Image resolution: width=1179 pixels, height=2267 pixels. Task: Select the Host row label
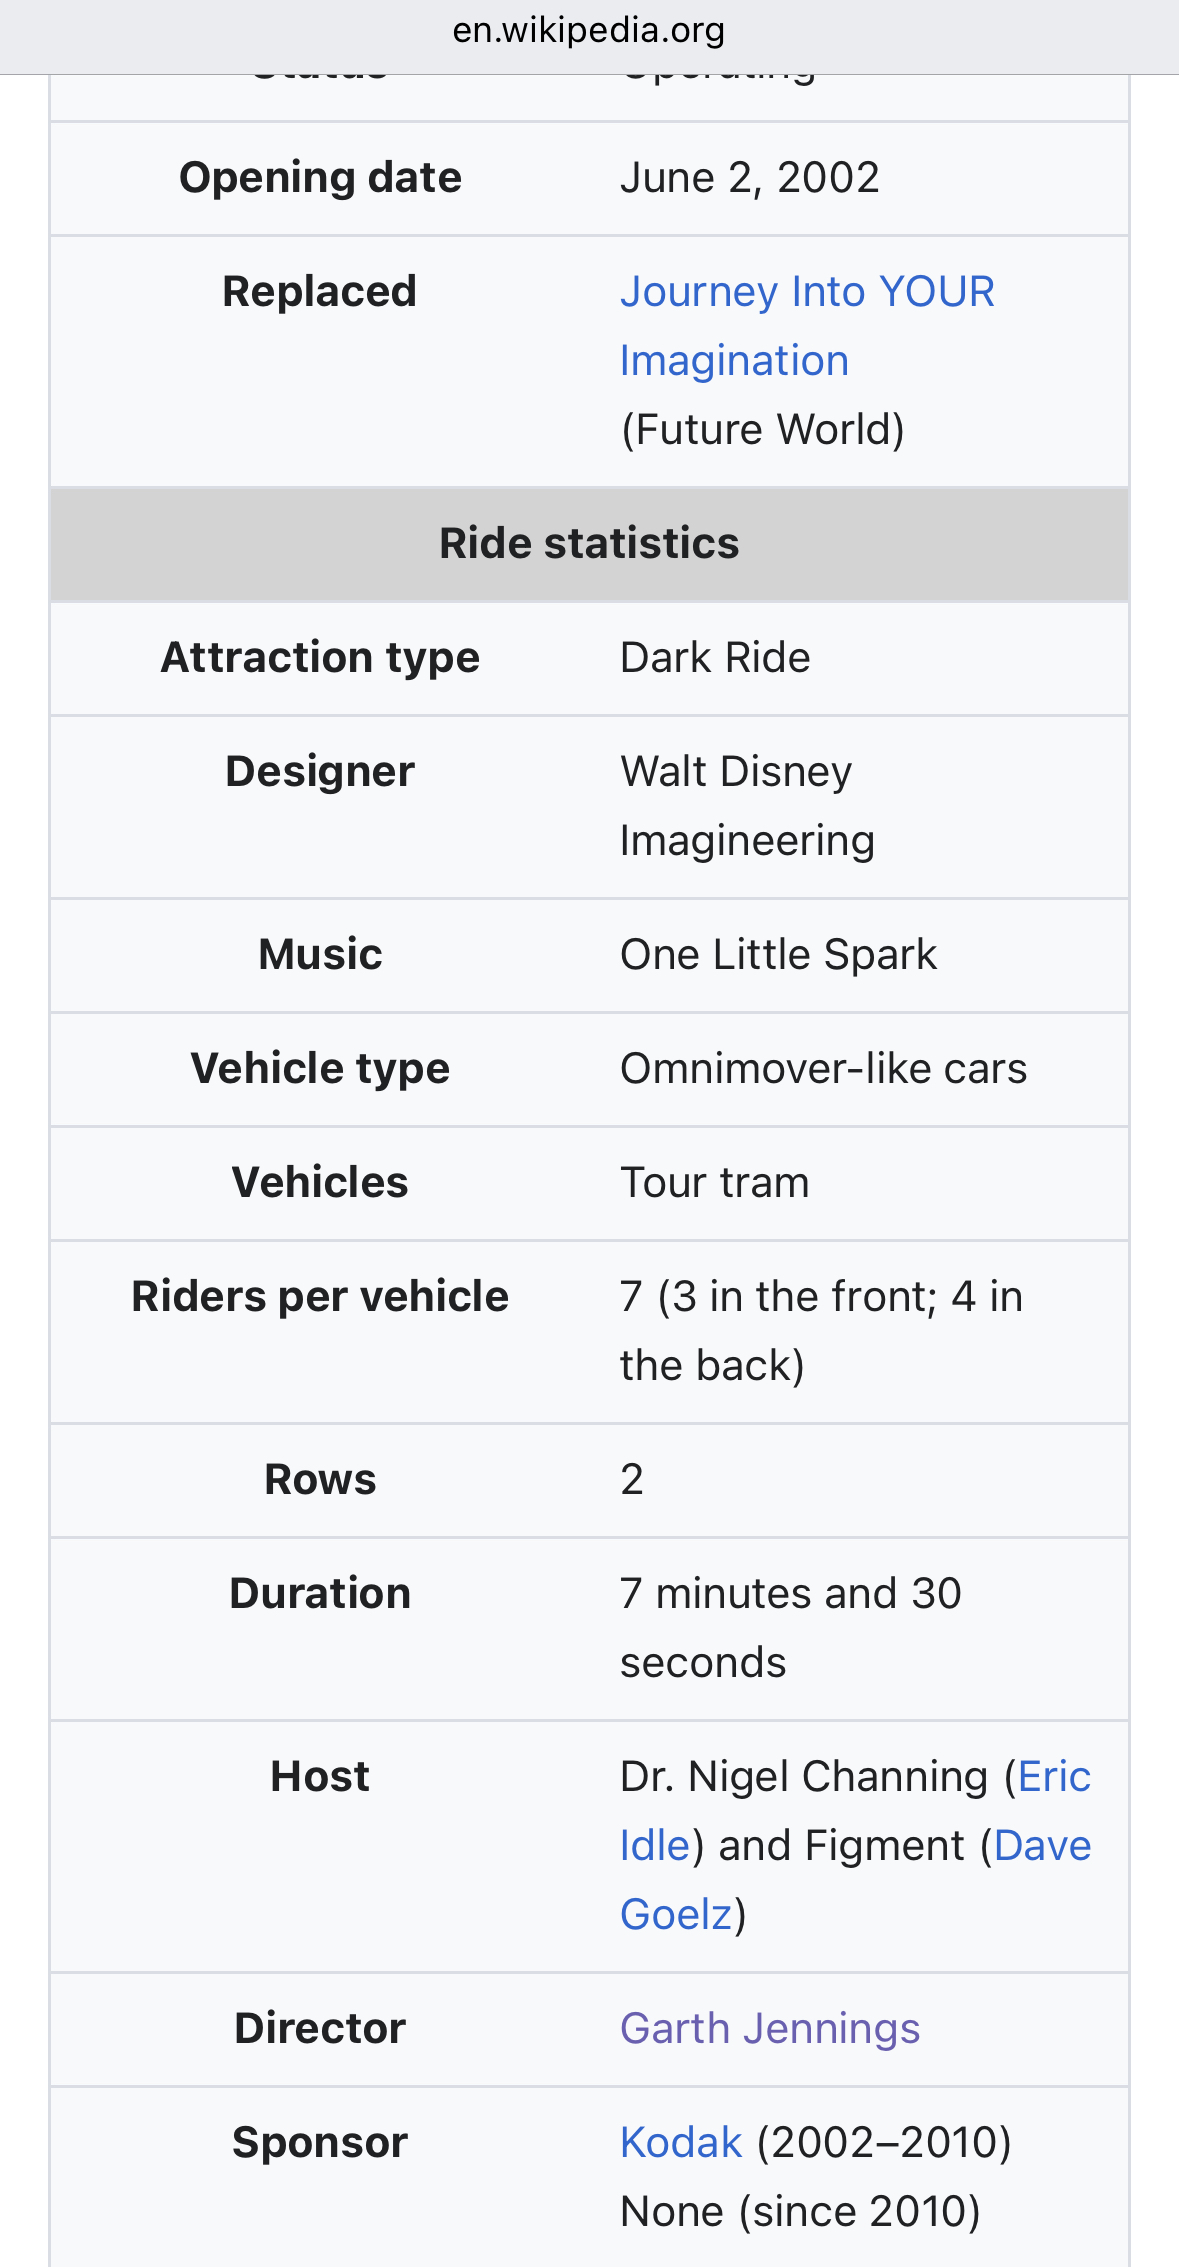click(x=320, y=1777)
